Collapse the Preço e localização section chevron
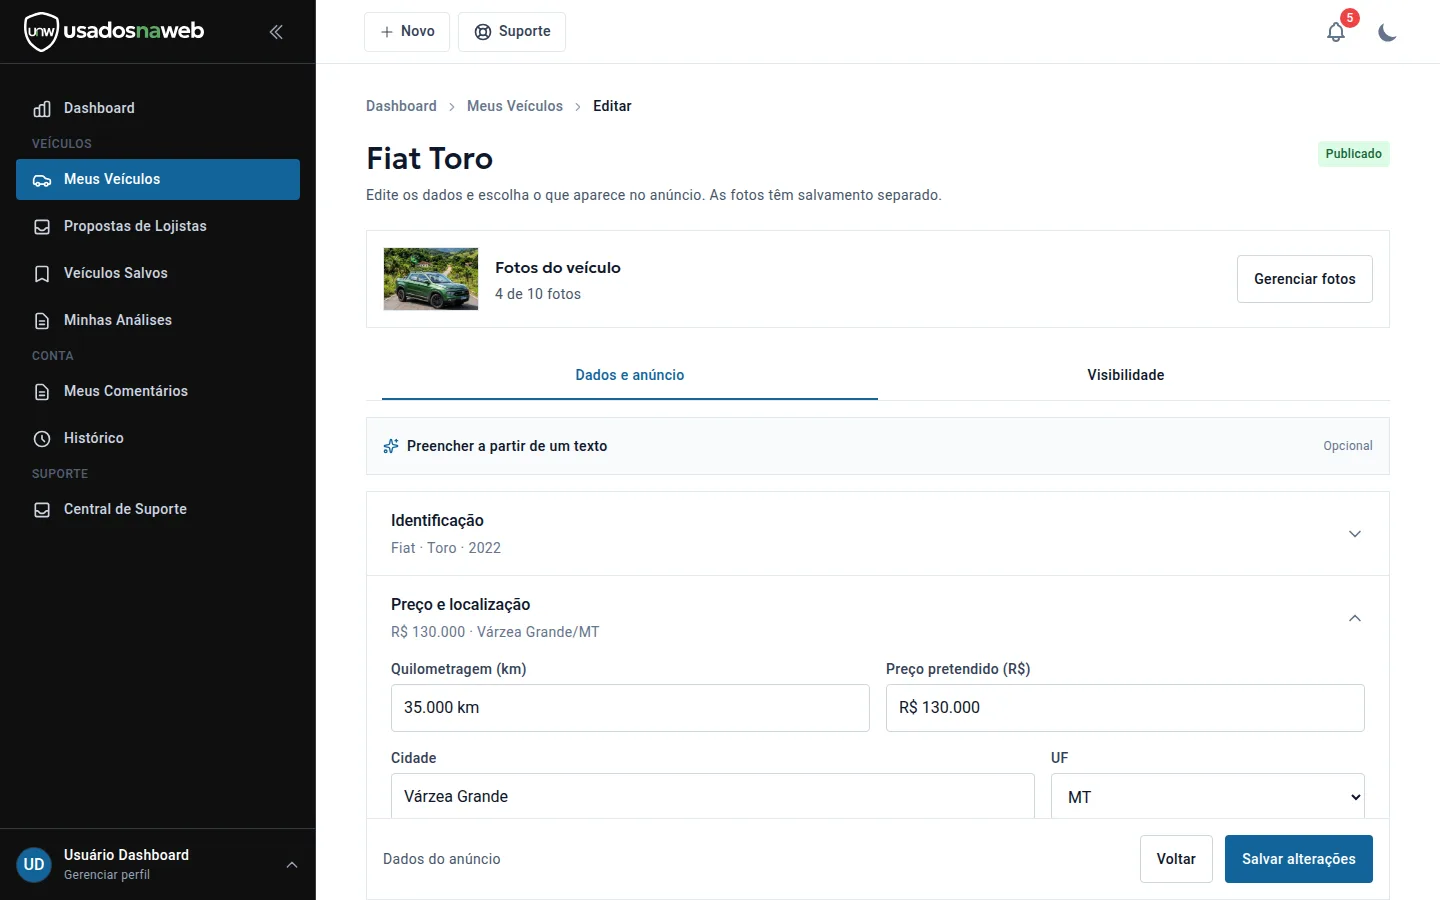The image size is (1440, 900). tap(1355, 618)
